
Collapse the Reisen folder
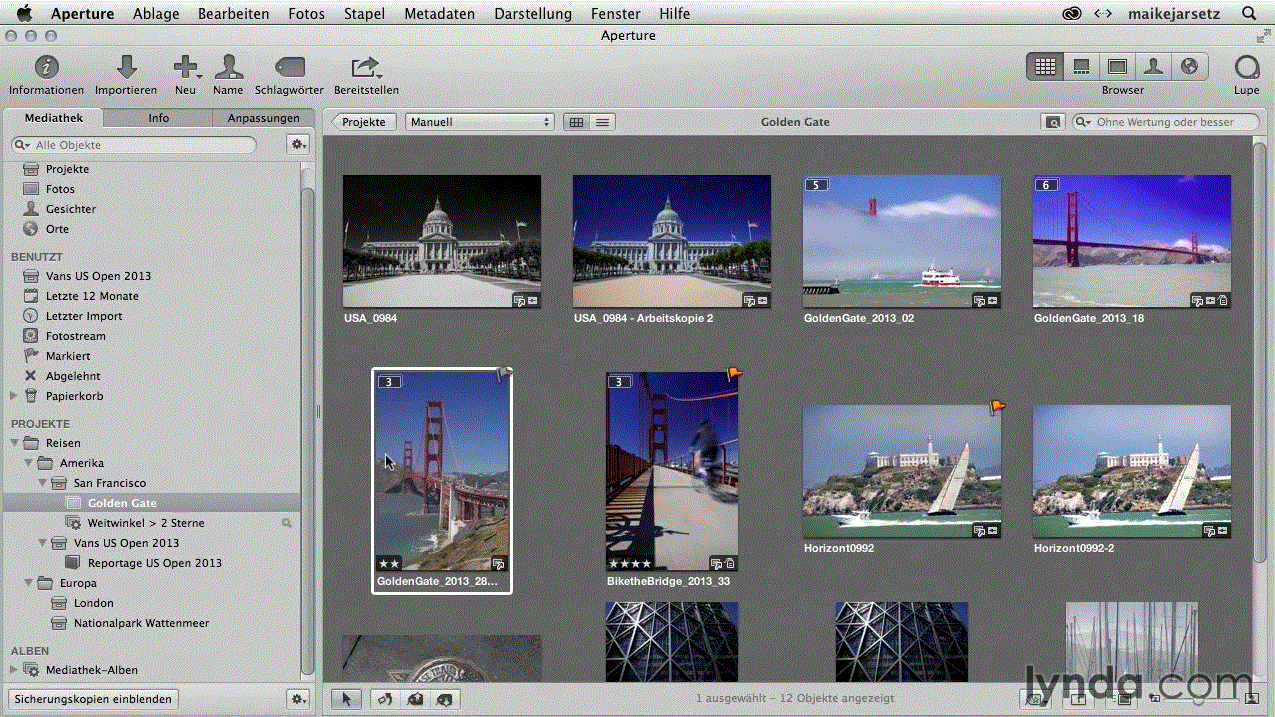point(14,443)
